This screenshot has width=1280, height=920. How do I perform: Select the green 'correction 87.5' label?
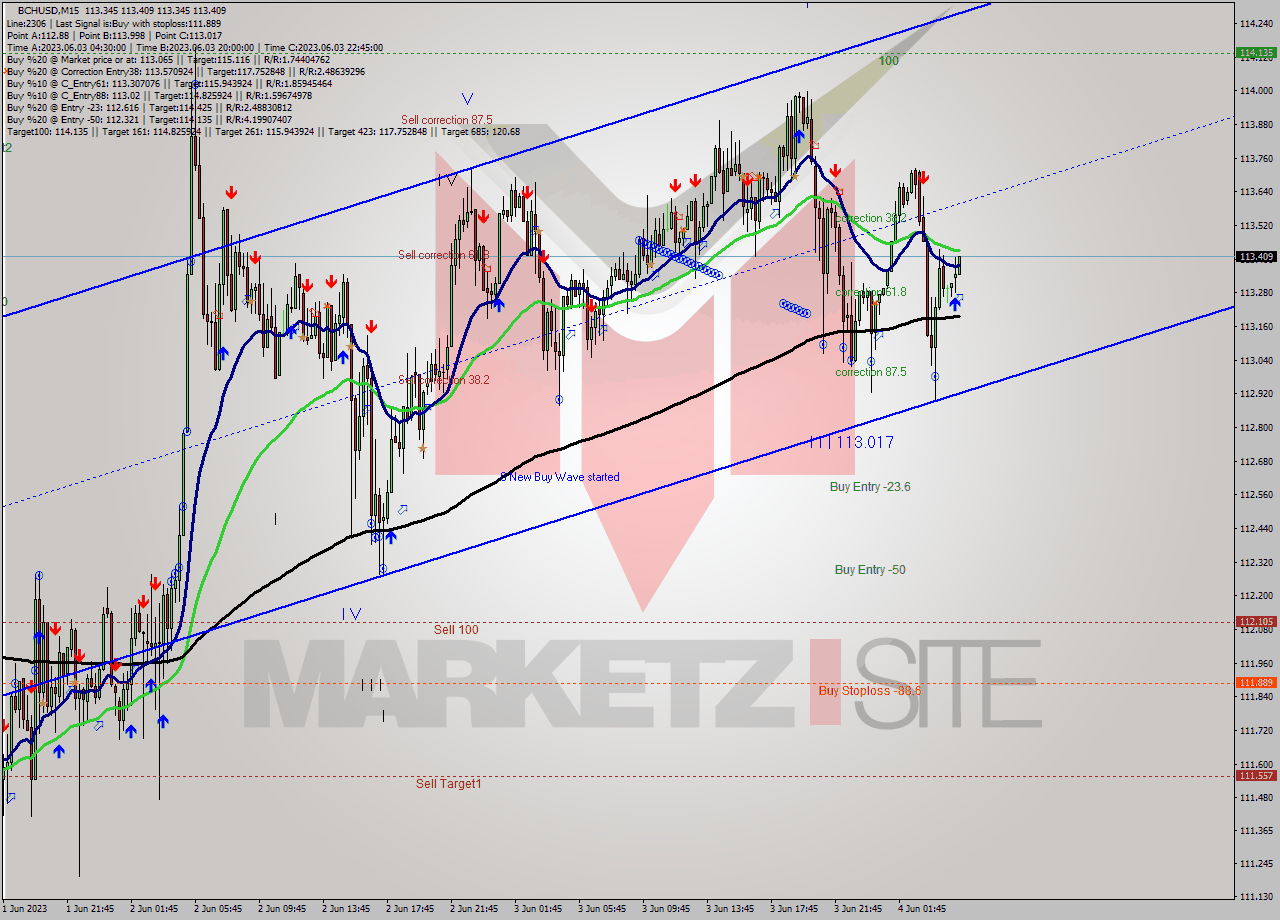pos(871,372)
